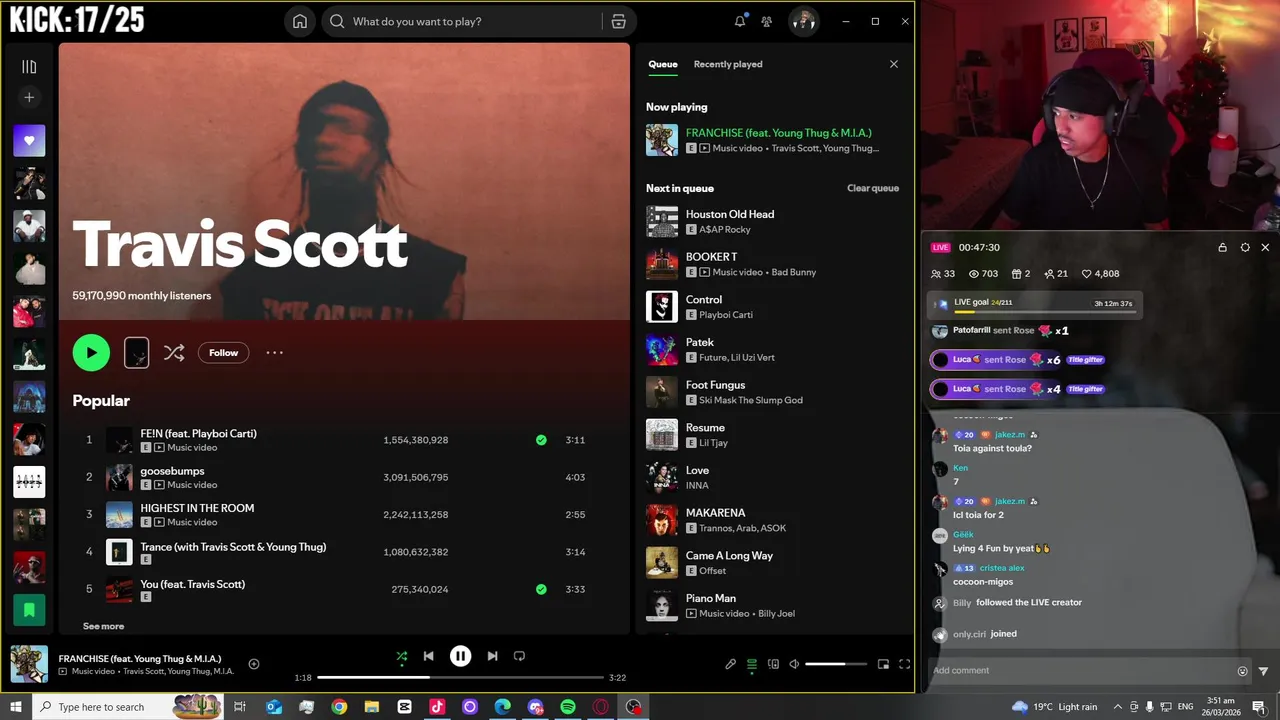The height and width of the screenshot is (720, 1280).
Task: Open now playing FRANCHISE title in queue
Action: (778, 132)
